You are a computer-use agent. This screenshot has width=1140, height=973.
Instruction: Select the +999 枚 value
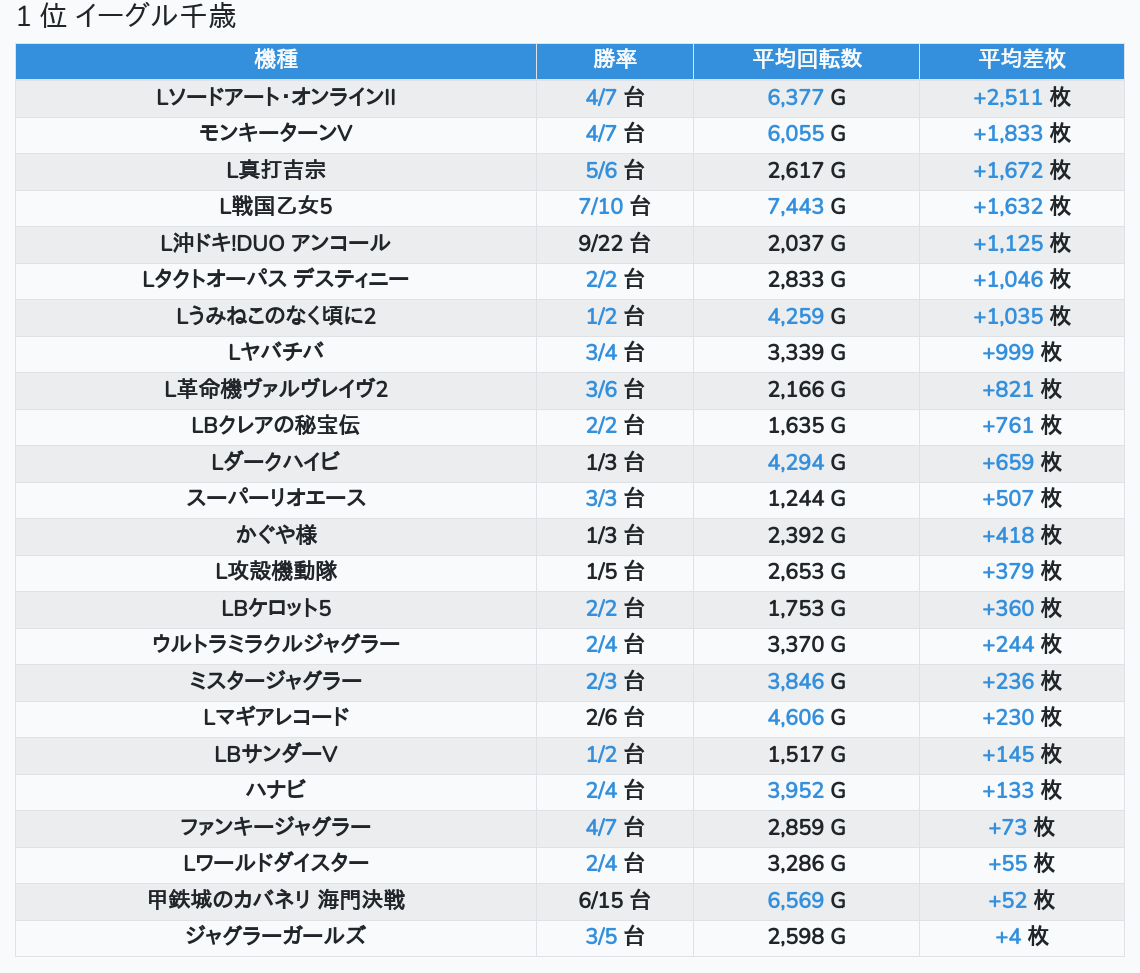[1021, 353]
